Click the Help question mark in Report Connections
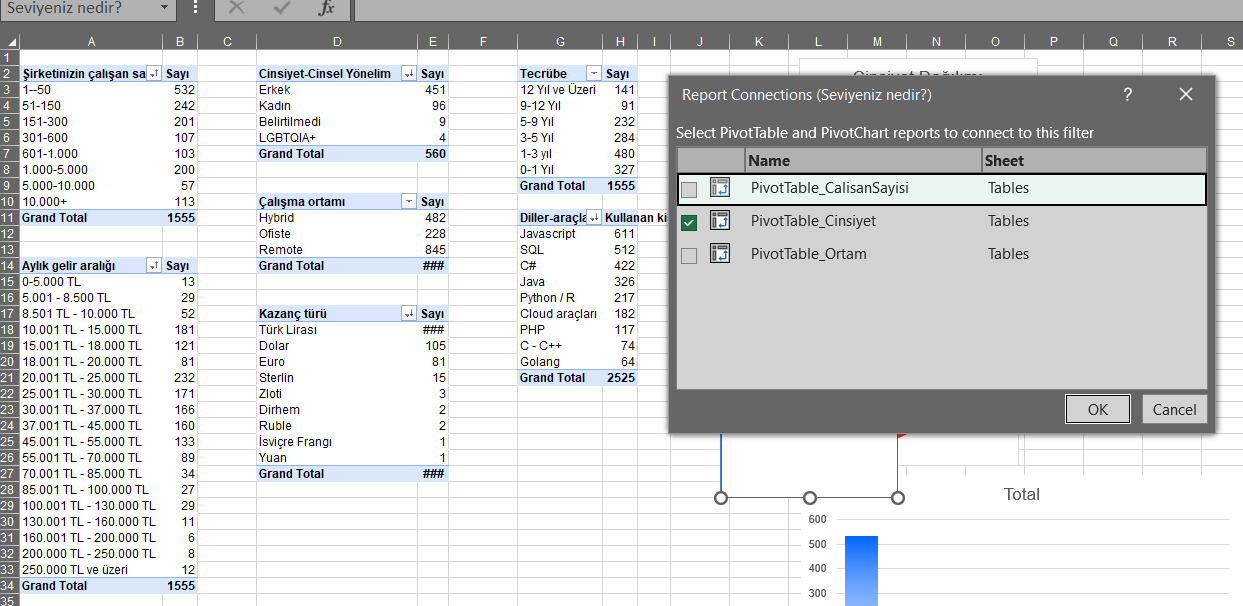 [1127, 93]
